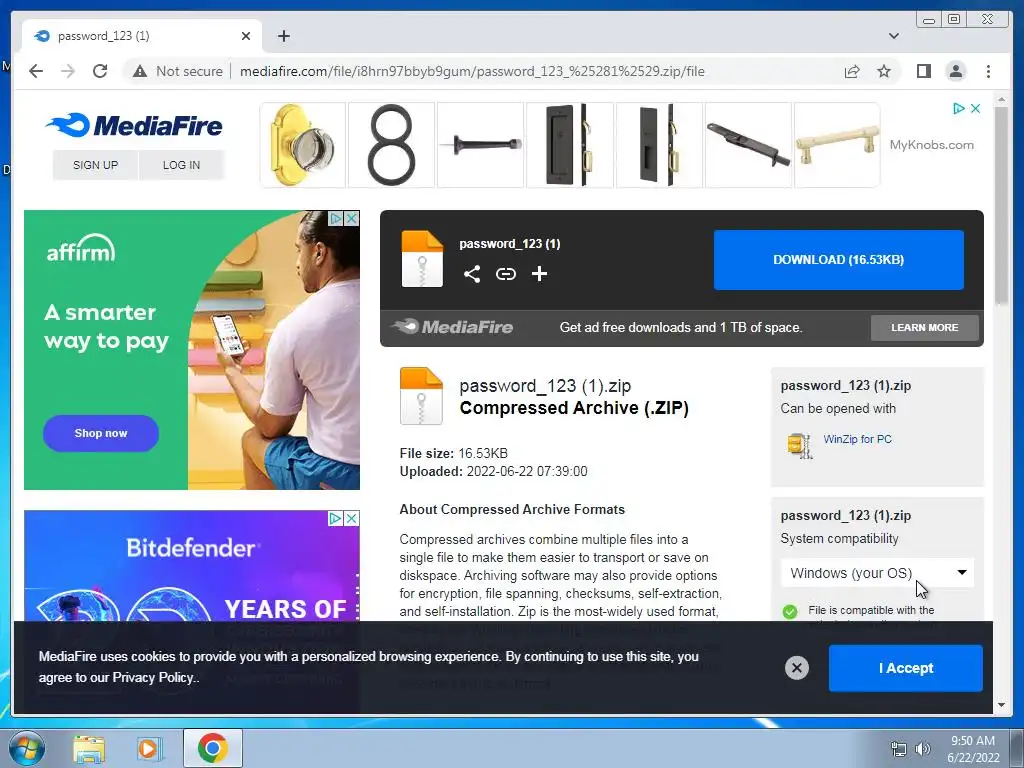Close the password_123 (1) tab
This screenshot has height=768, width=1024.
pos(246,36)
